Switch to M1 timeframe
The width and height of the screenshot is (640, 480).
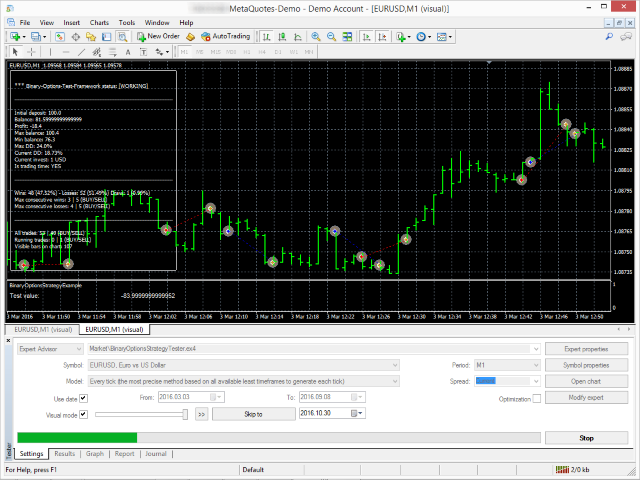point(184,52)
